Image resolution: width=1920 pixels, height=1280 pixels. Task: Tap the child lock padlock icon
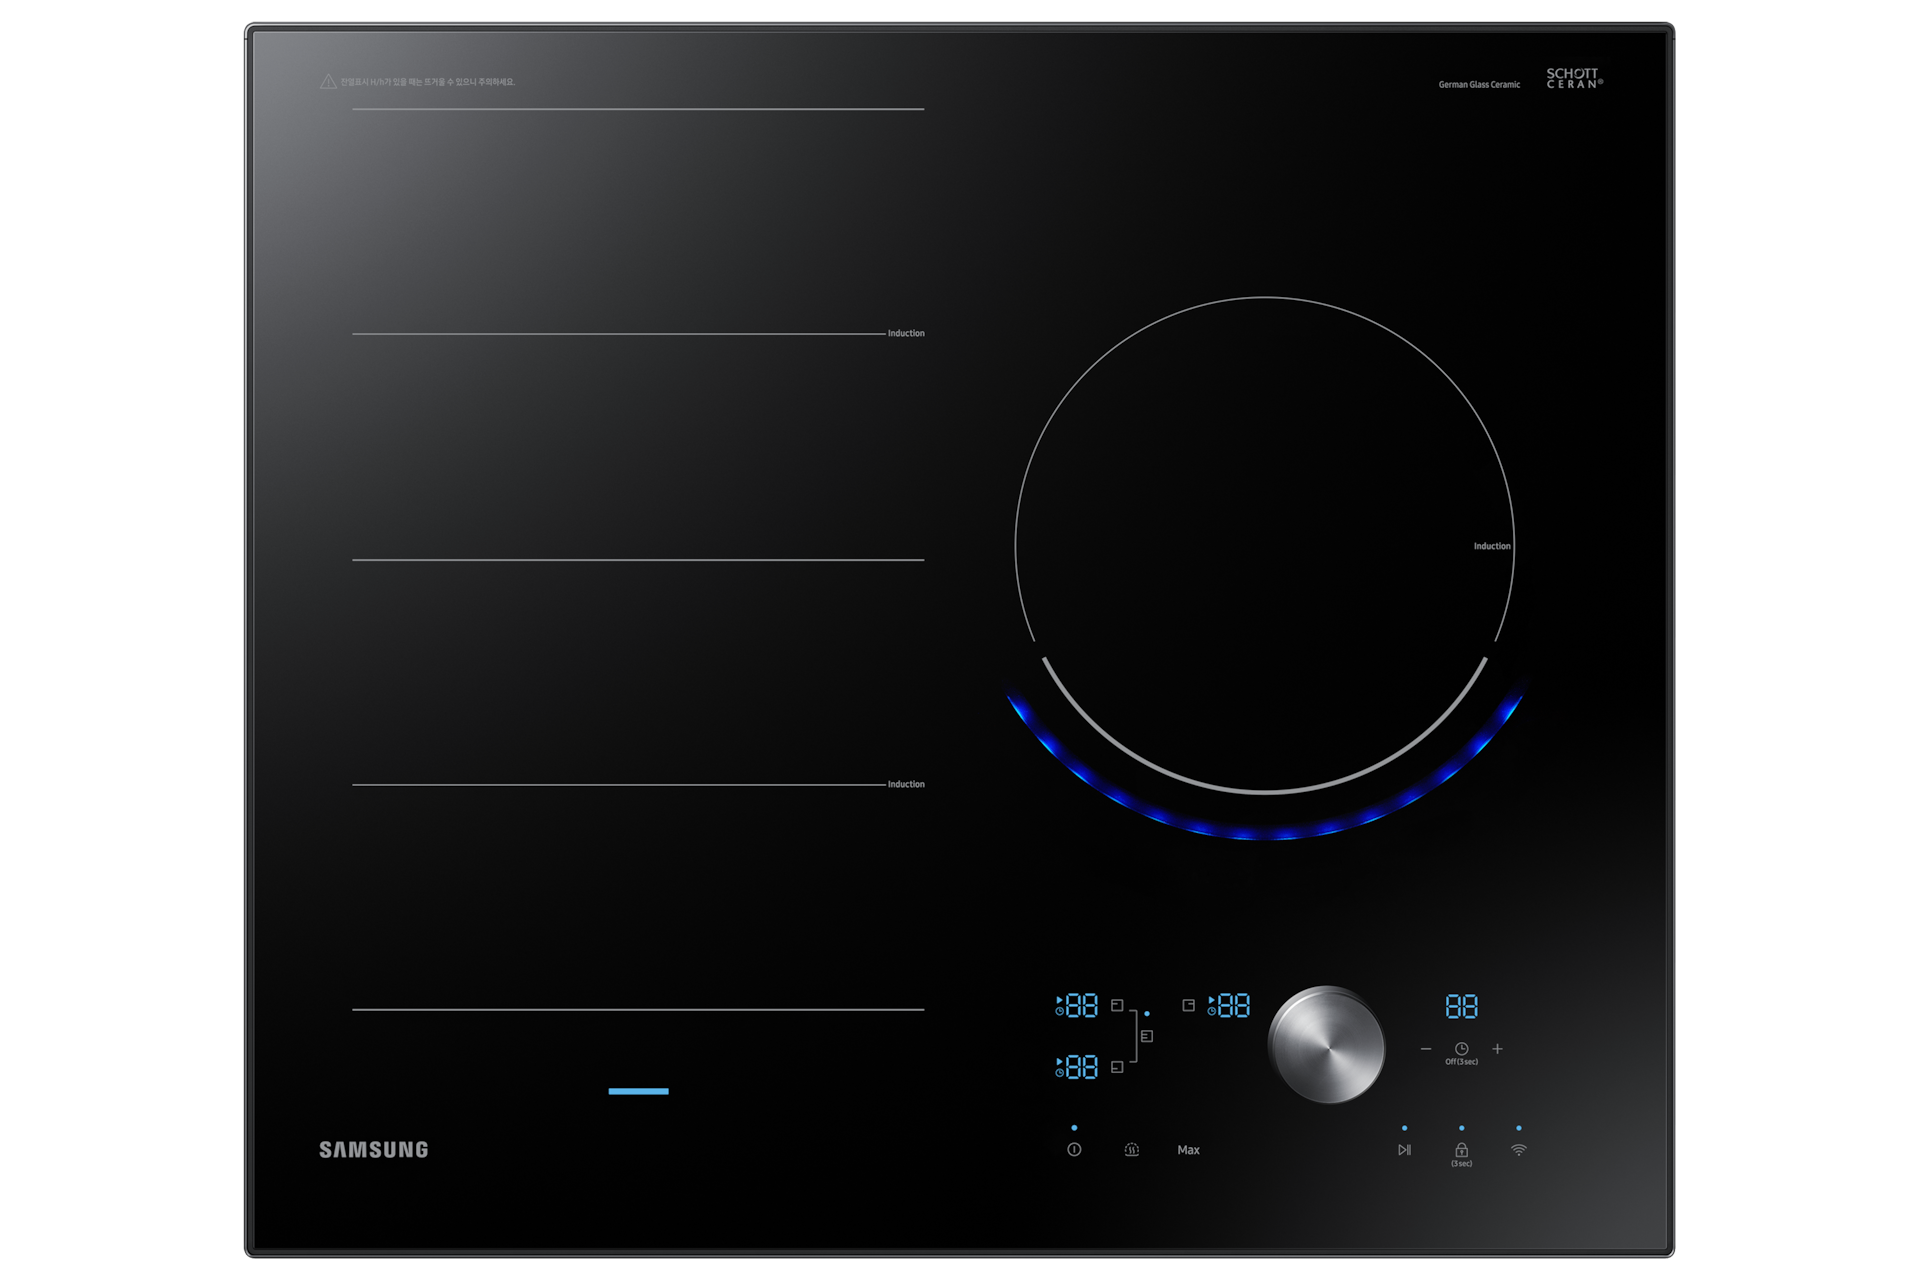click(x=1461, y=1152)
